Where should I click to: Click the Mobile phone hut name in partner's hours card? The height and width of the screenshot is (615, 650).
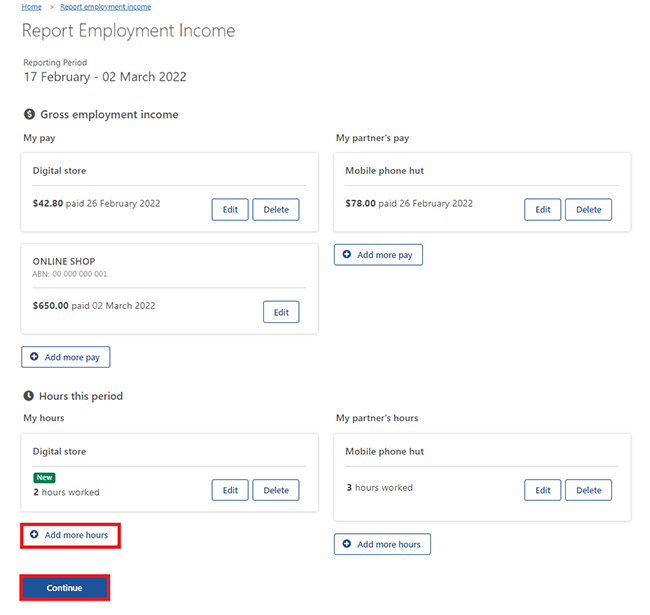[385, 451]
